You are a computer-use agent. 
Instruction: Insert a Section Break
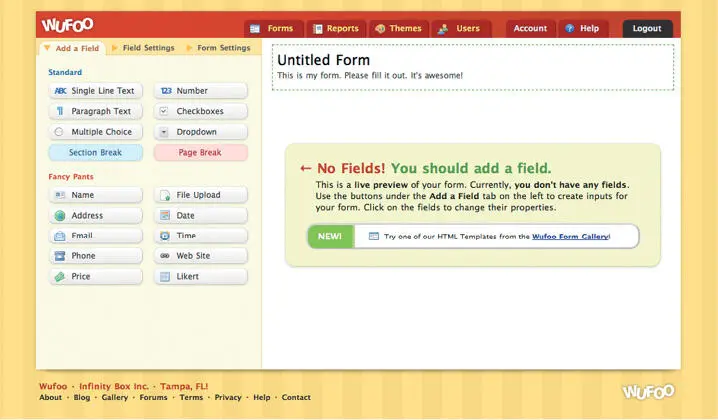pyautogui.click(x=96, y=153)
